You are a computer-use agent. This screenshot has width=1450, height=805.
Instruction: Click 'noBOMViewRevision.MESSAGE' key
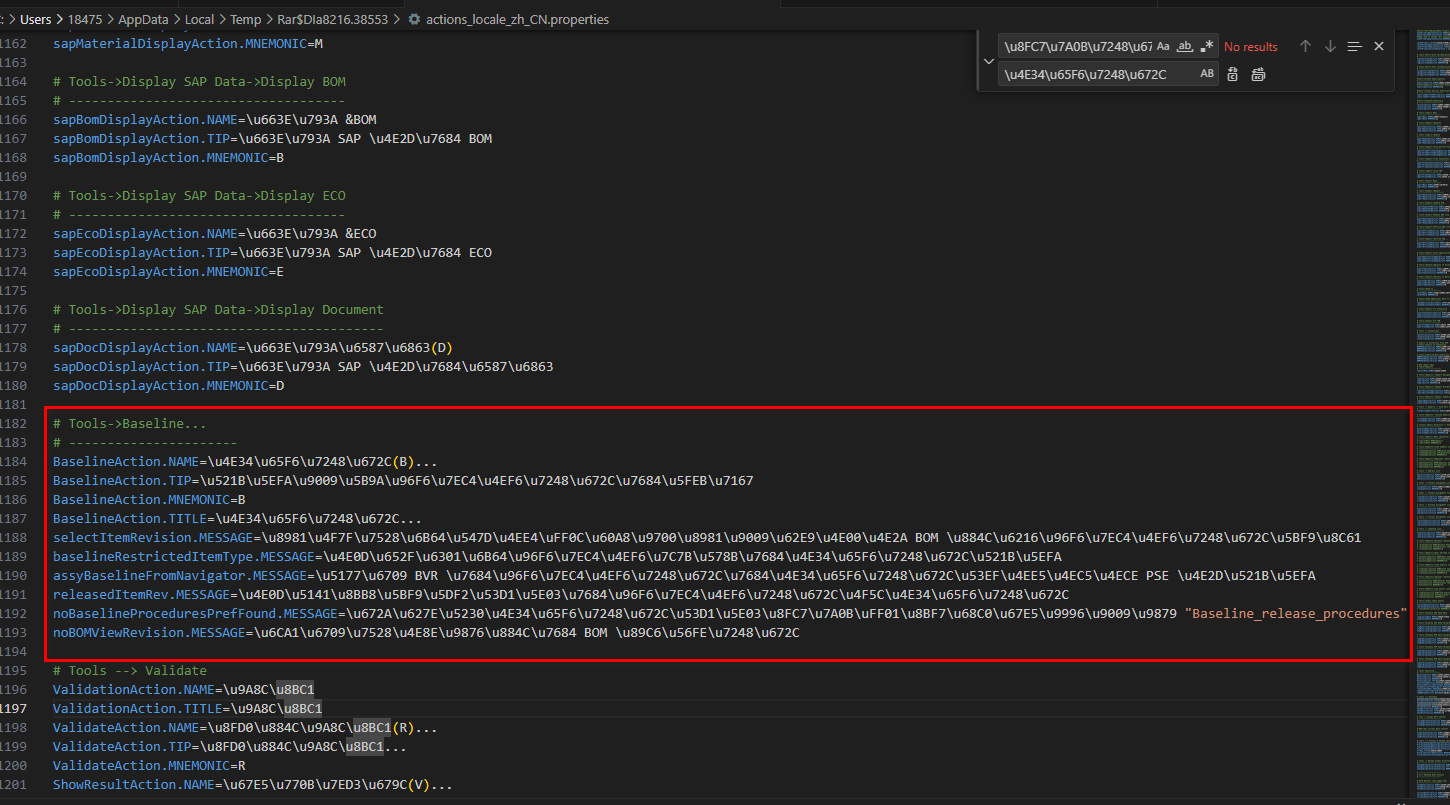[149, 632]
